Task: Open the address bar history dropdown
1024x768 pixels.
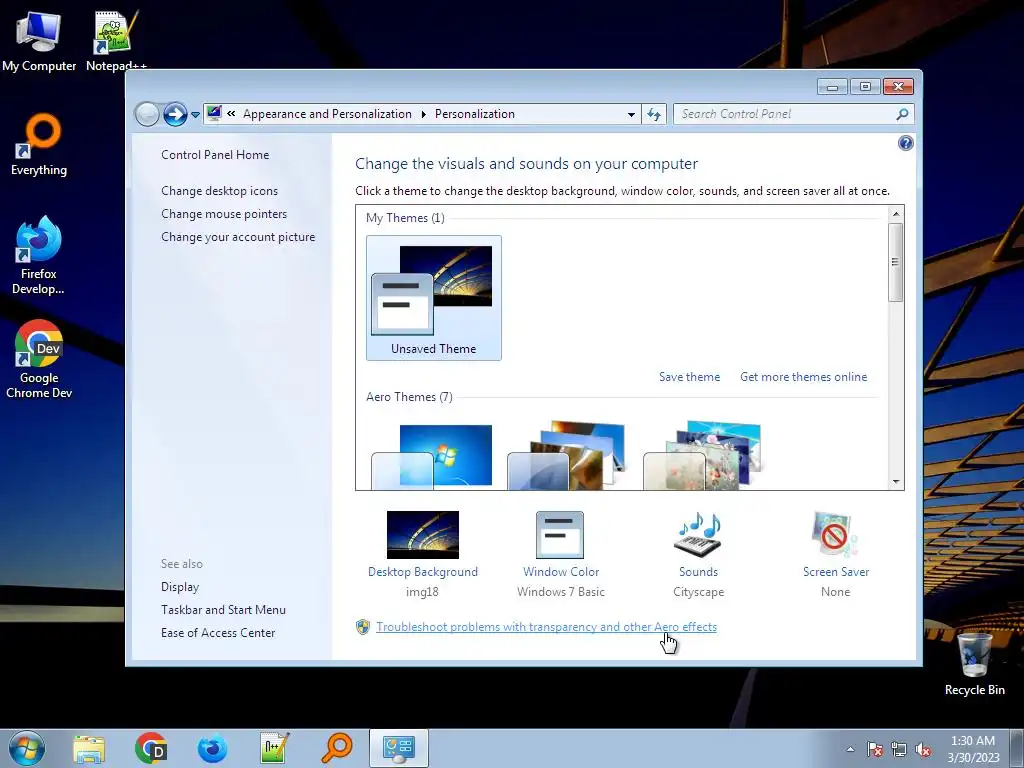Action: (x=631, y=114)
